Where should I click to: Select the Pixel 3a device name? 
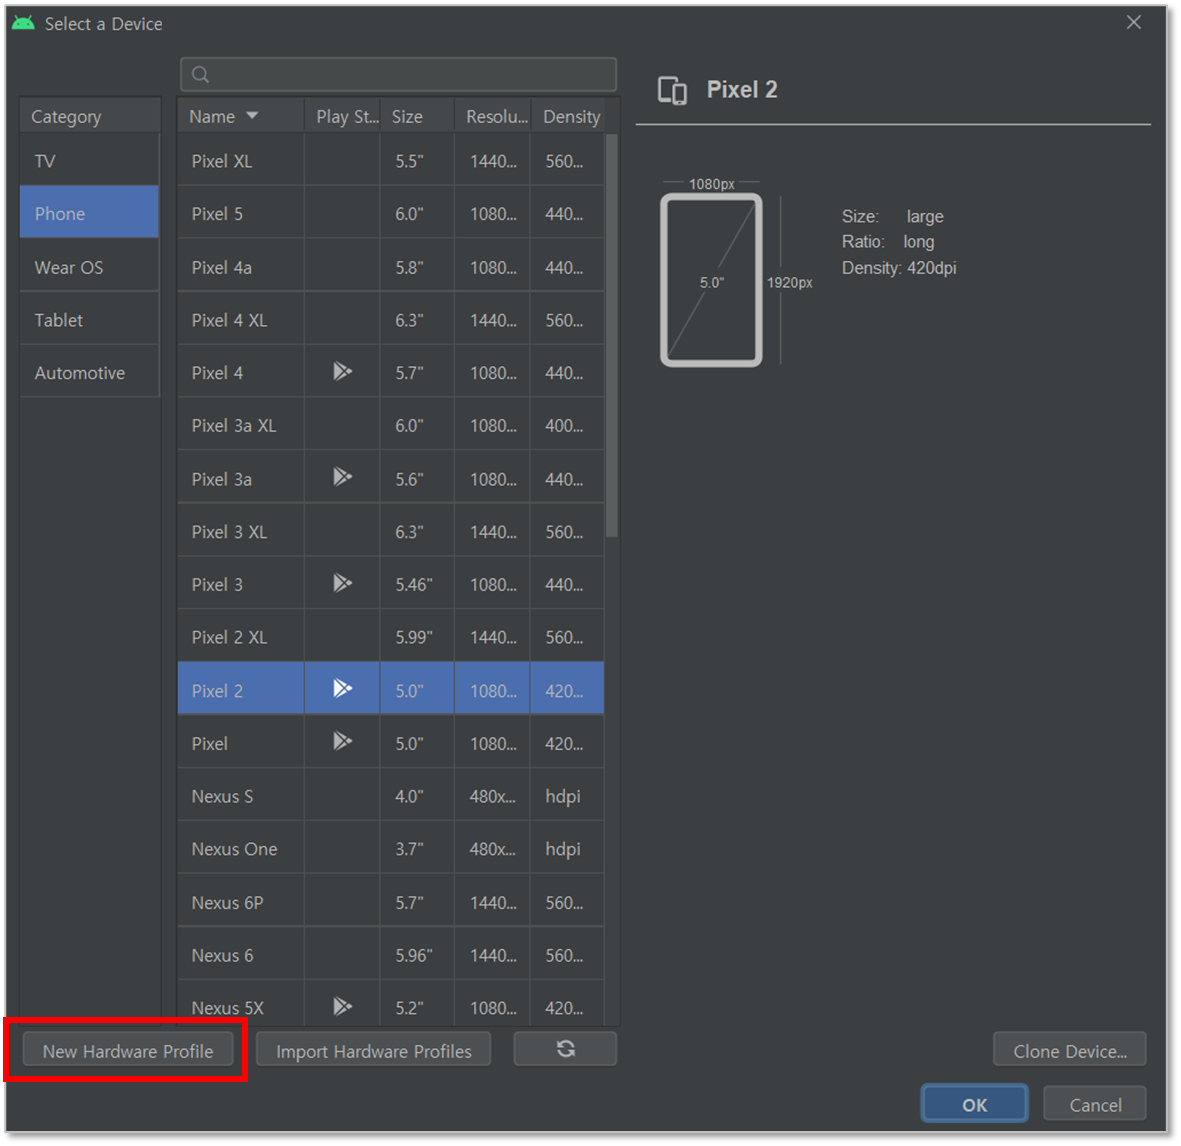coord(221,479)
